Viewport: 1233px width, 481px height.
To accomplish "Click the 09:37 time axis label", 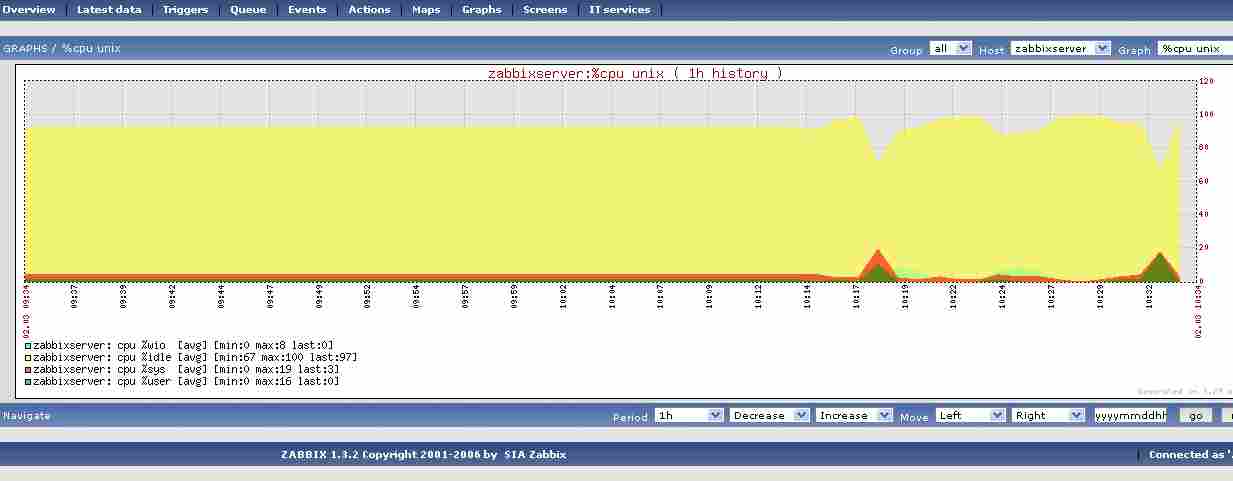I will (x=74, y=297).
